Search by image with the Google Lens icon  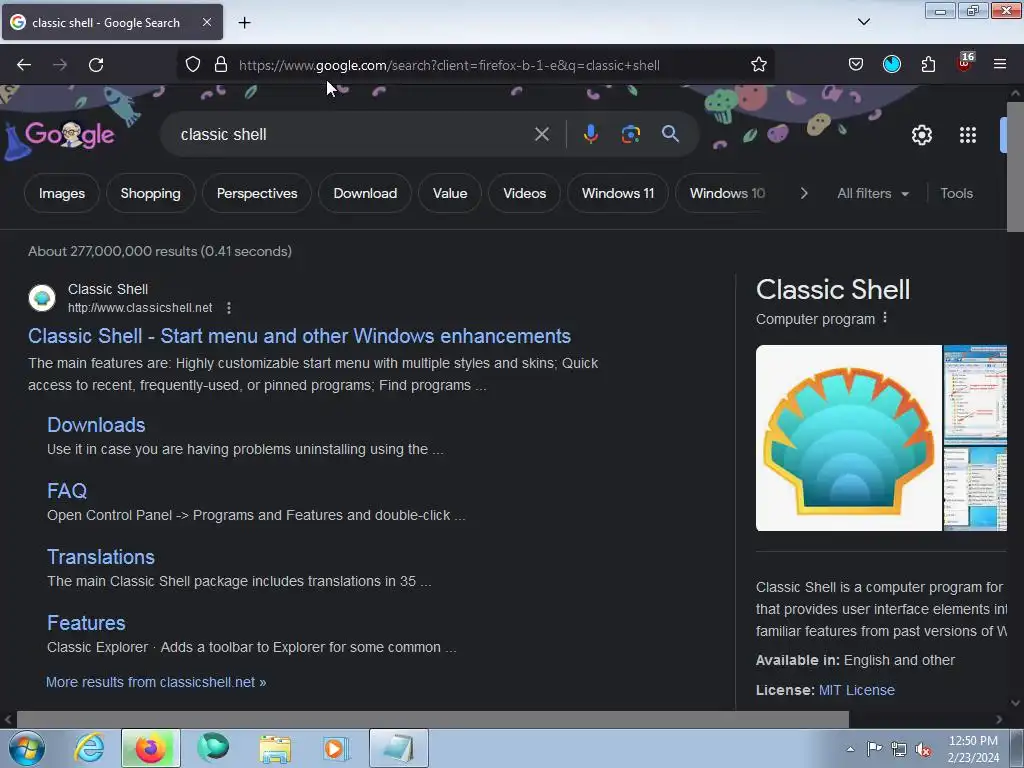click(x=630, y=135)
